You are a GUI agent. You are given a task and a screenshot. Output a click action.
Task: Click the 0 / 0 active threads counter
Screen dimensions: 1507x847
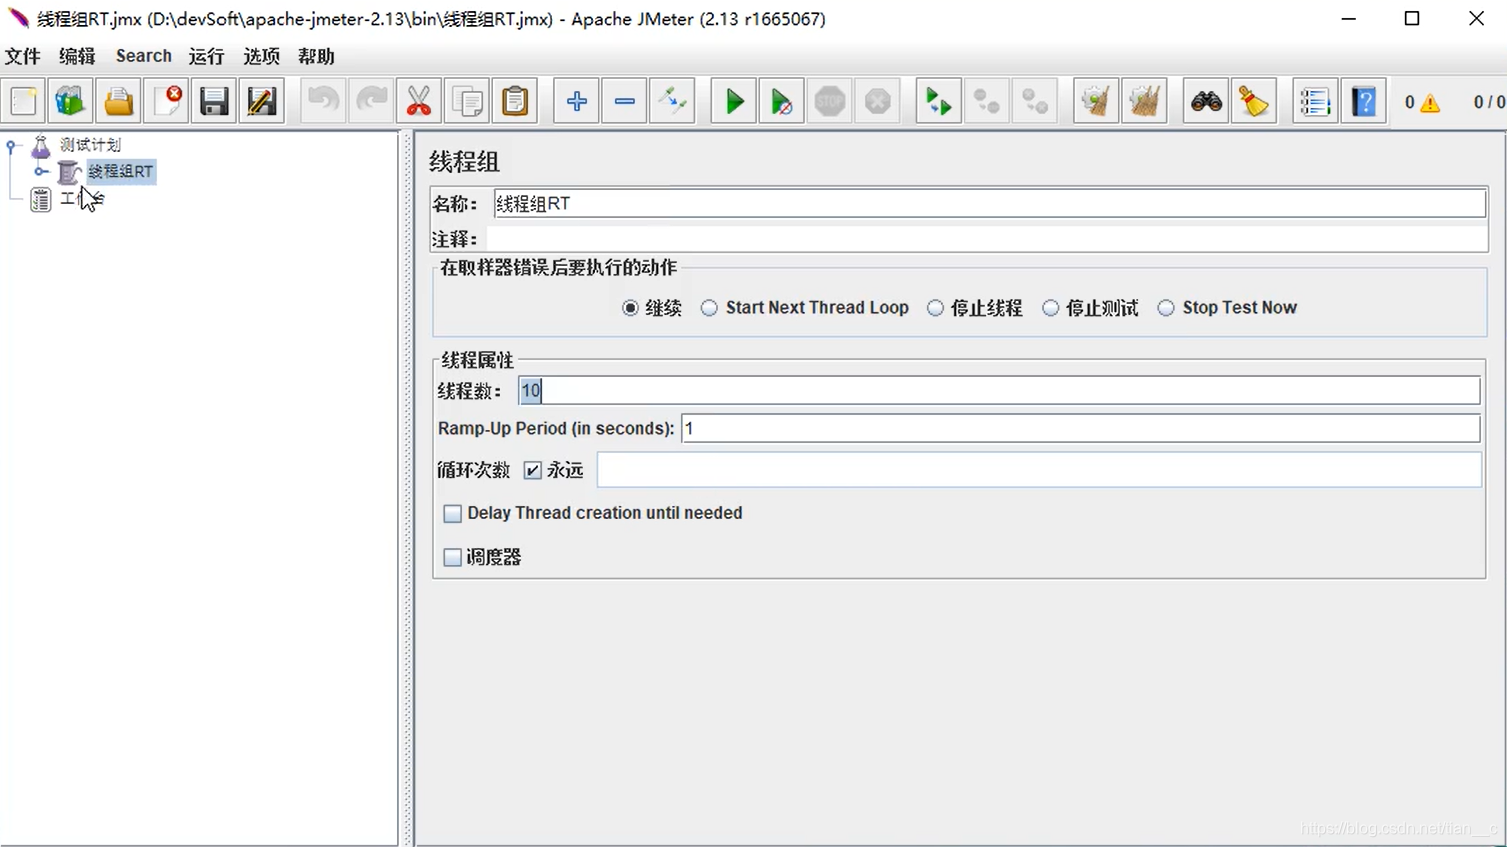tap(1489, 102)
